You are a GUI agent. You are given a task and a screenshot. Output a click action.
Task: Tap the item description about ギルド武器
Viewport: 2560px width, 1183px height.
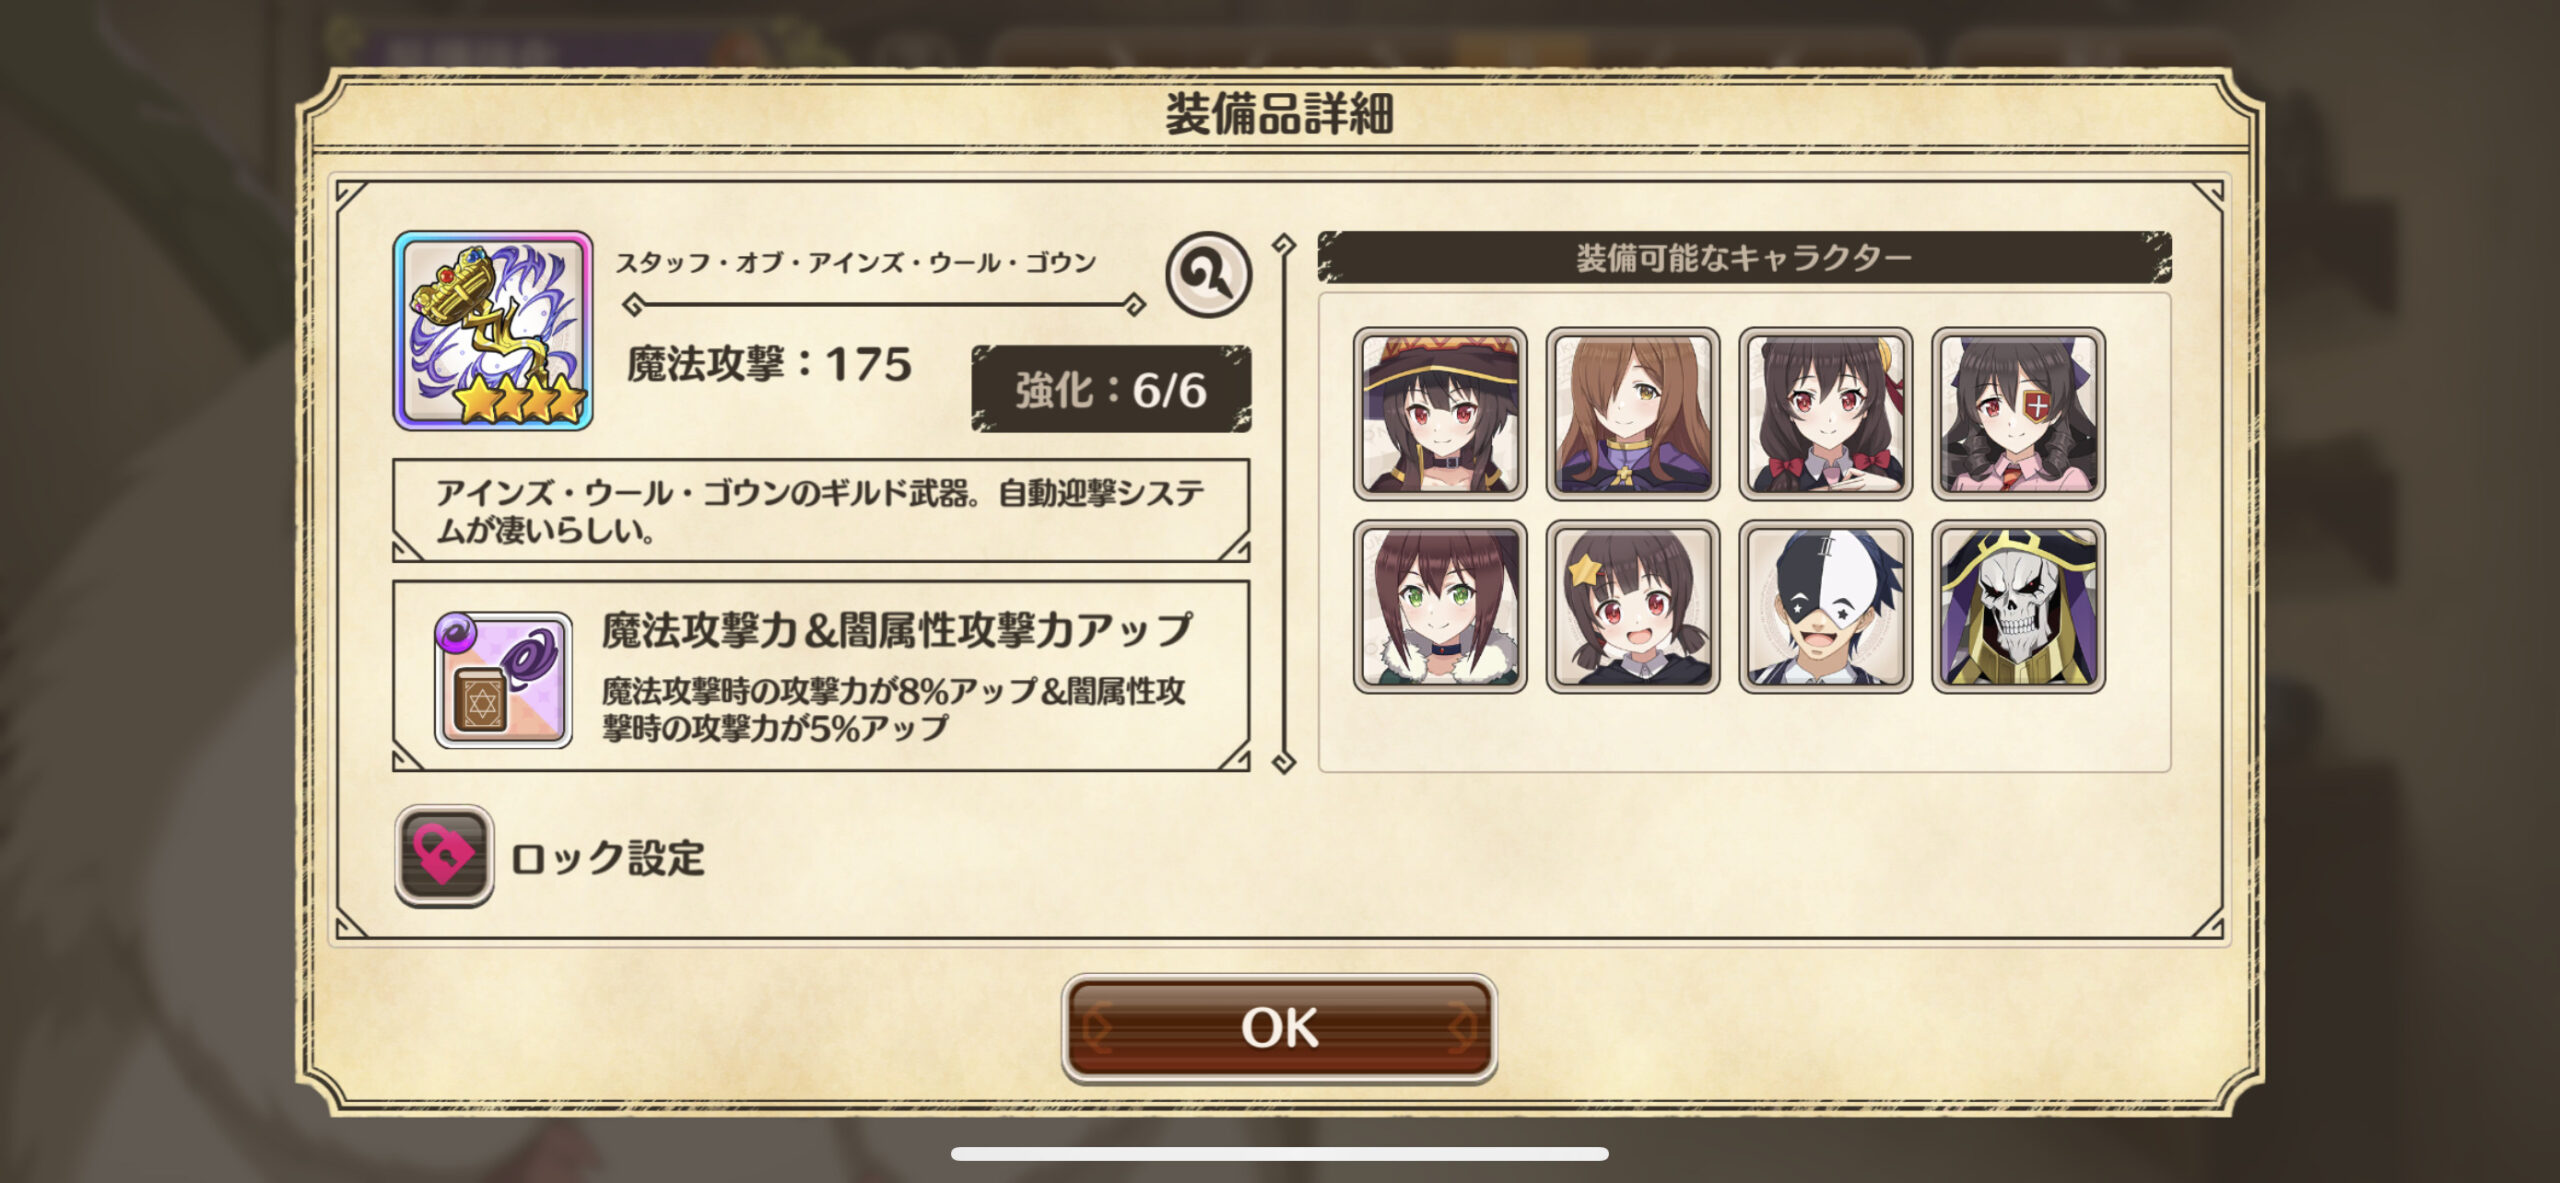pyautogui.click(x=821, y=511)
